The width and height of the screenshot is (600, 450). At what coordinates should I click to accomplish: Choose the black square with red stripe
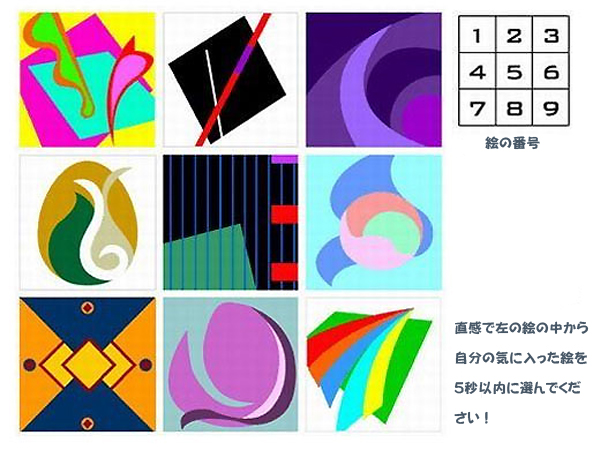231,80
